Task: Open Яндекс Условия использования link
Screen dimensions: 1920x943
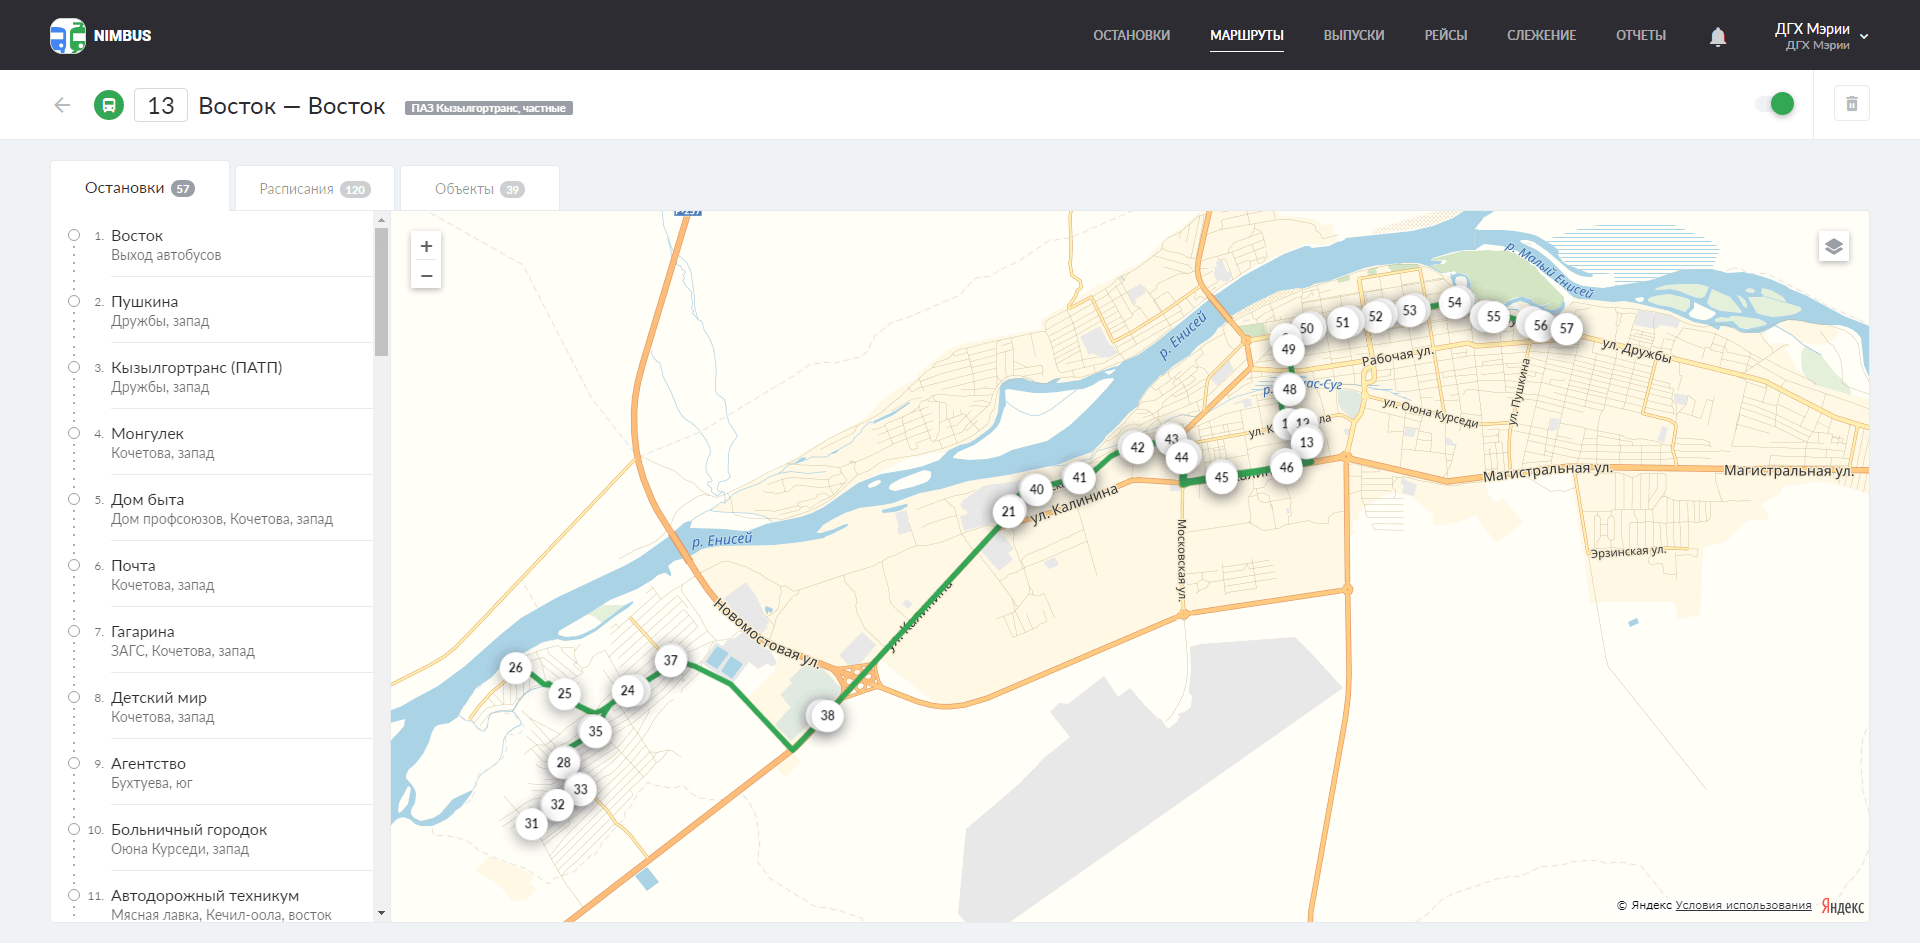Action: (1742, 905)
